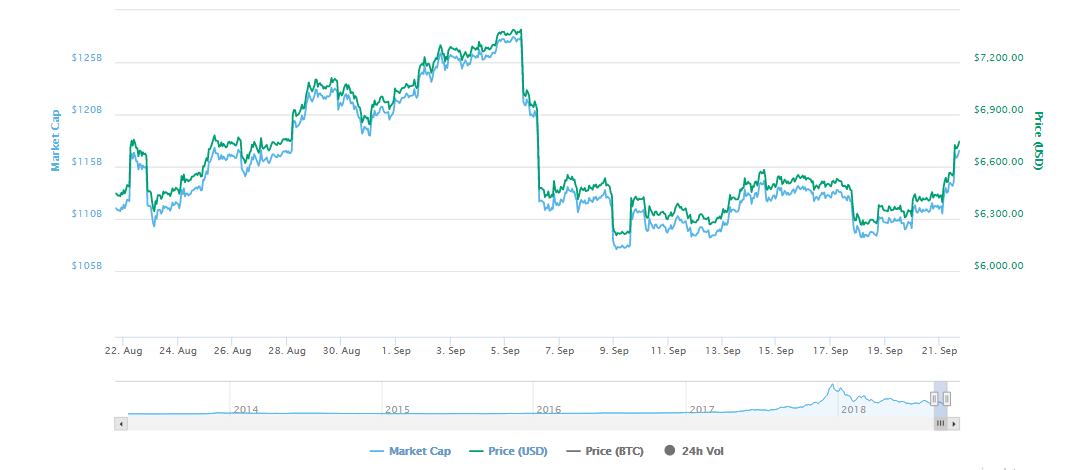Image resolution: width=1087 pixels, height=470 pixels.
Task: Click the 2018 label in the navigator
Action: tap(853, 410)
